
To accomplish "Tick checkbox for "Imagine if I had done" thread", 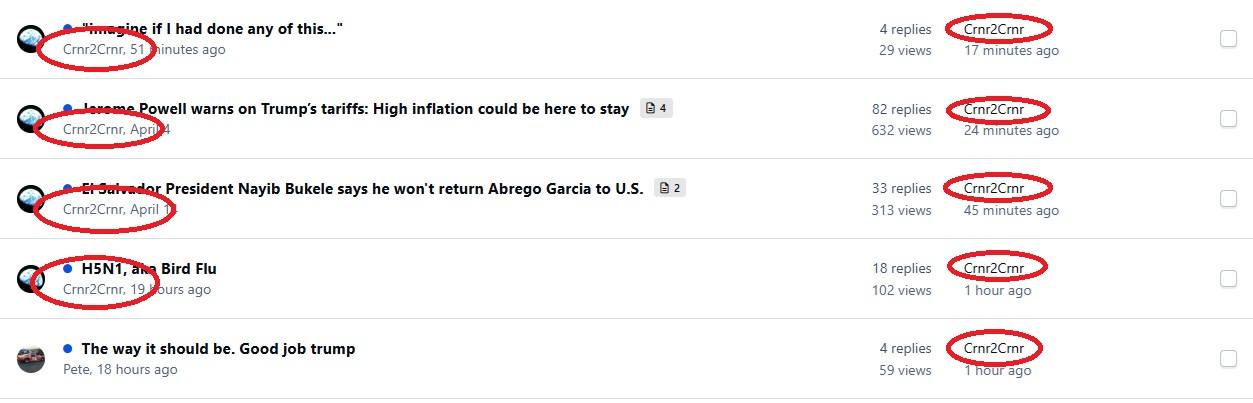I will 1229,39.
